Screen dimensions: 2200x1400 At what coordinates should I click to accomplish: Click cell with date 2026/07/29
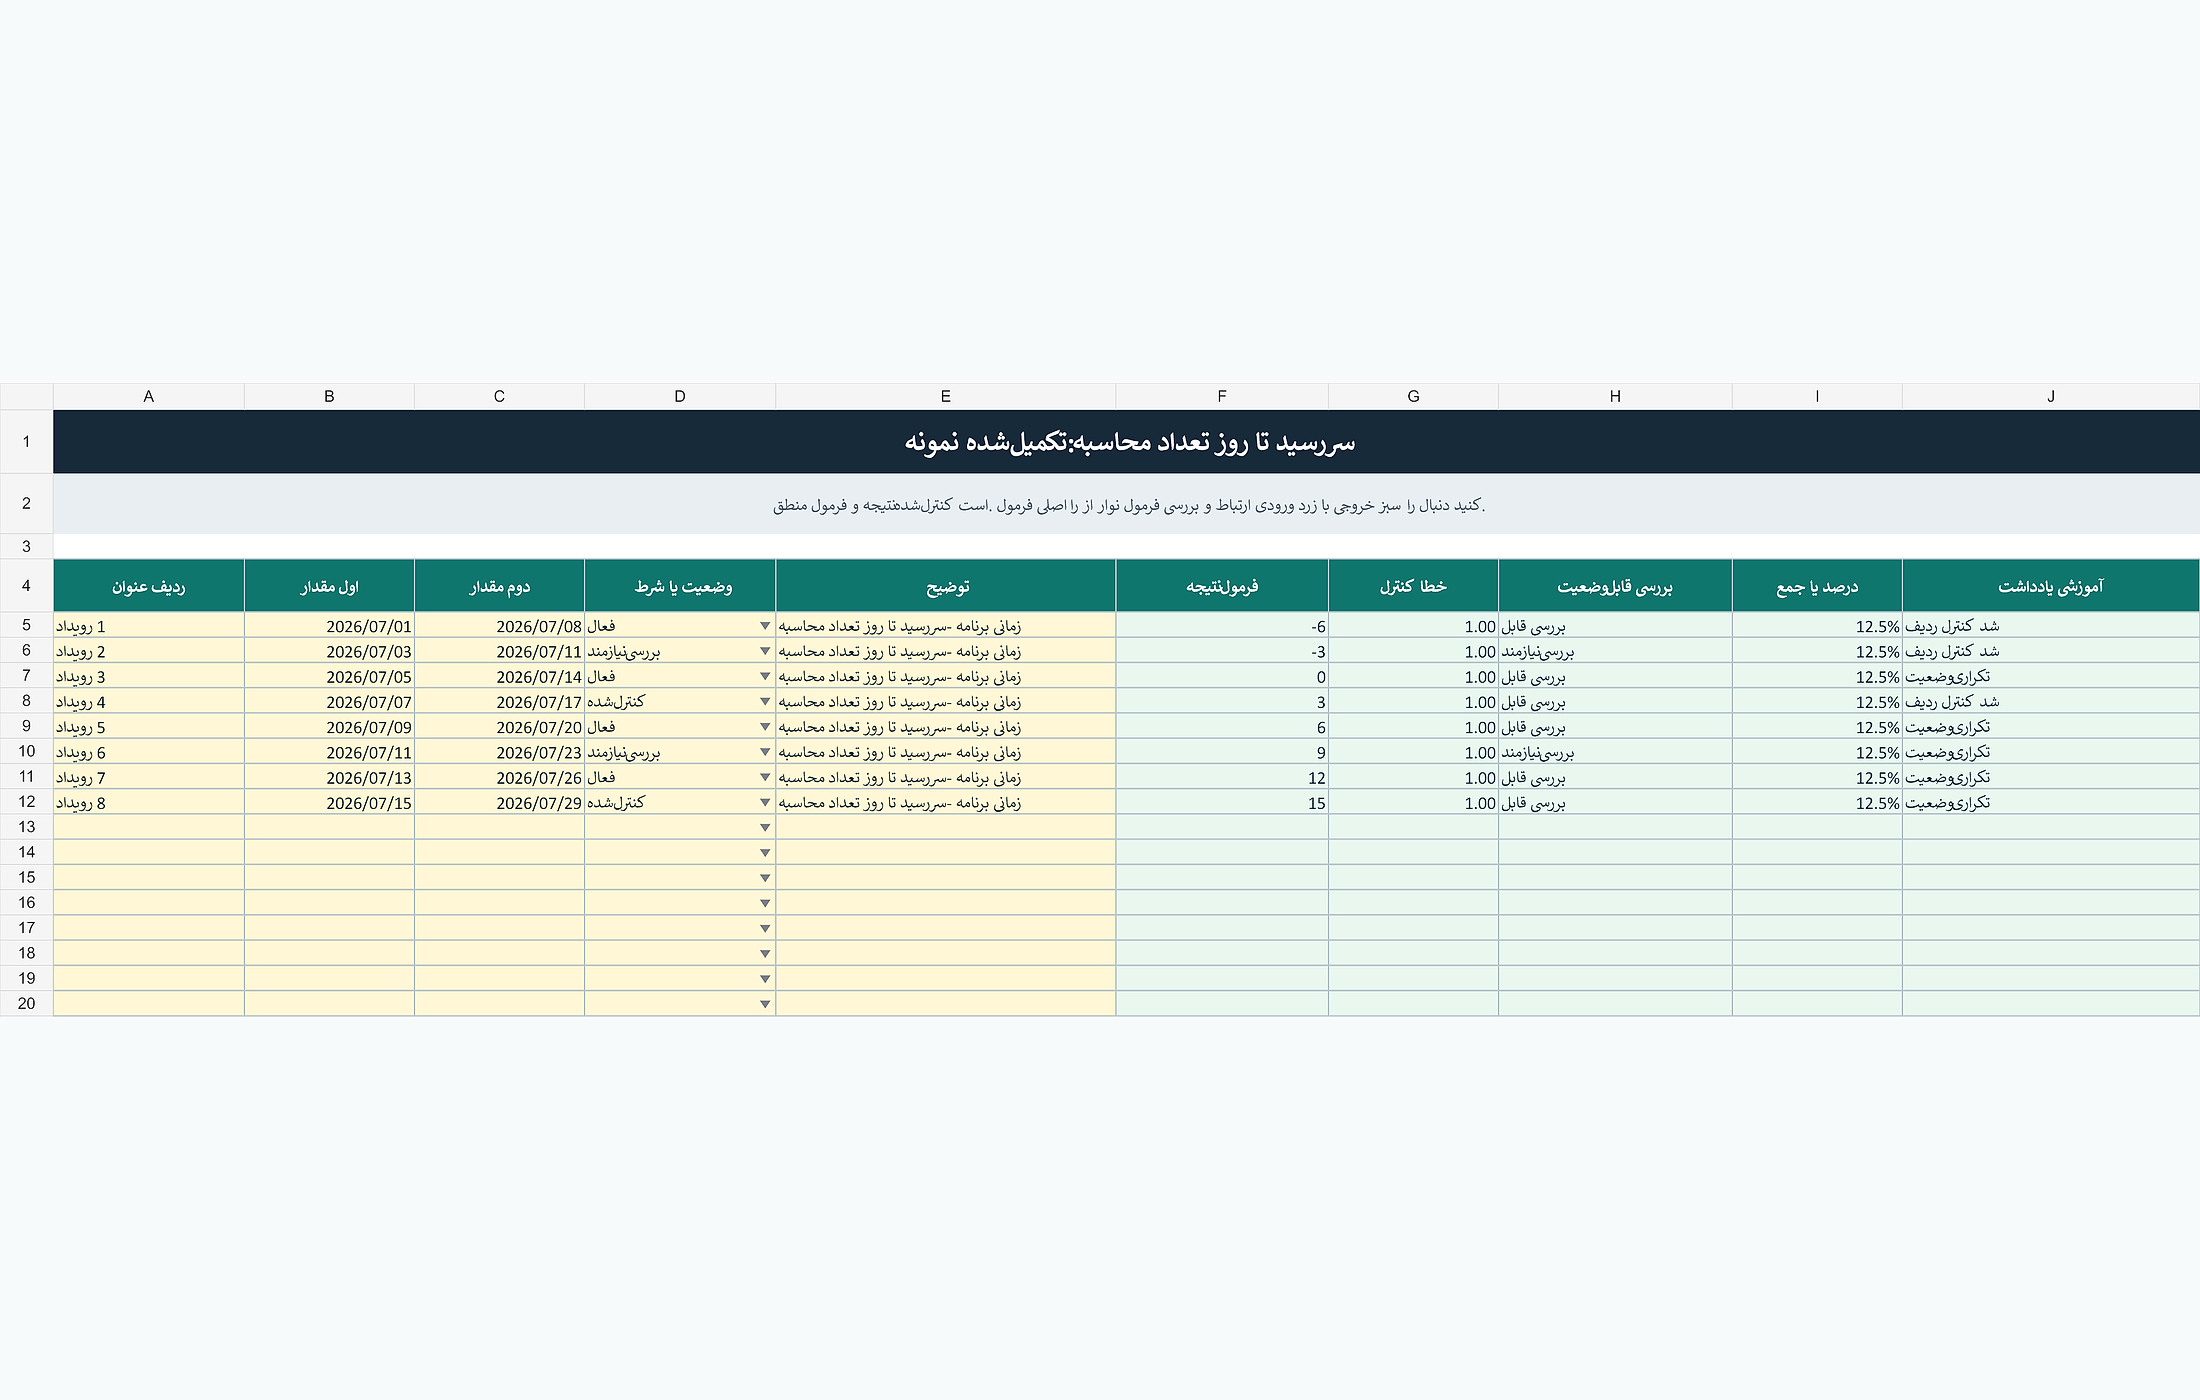[x=499, y=802]
